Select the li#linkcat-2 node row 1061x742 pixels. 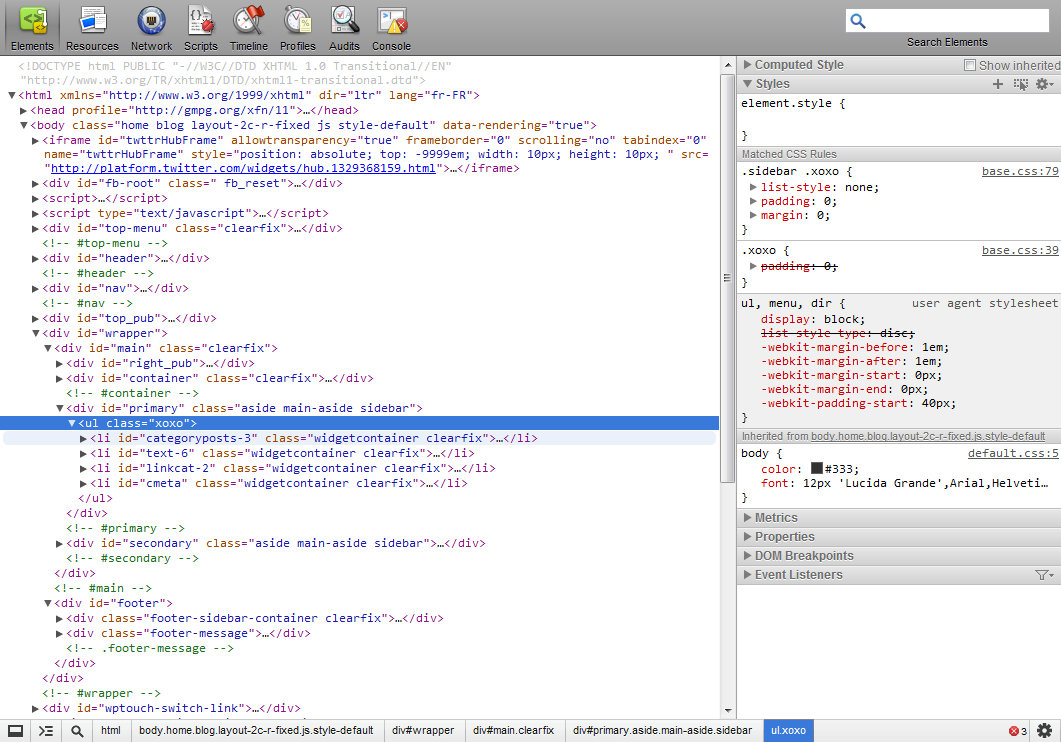point(359,468)
